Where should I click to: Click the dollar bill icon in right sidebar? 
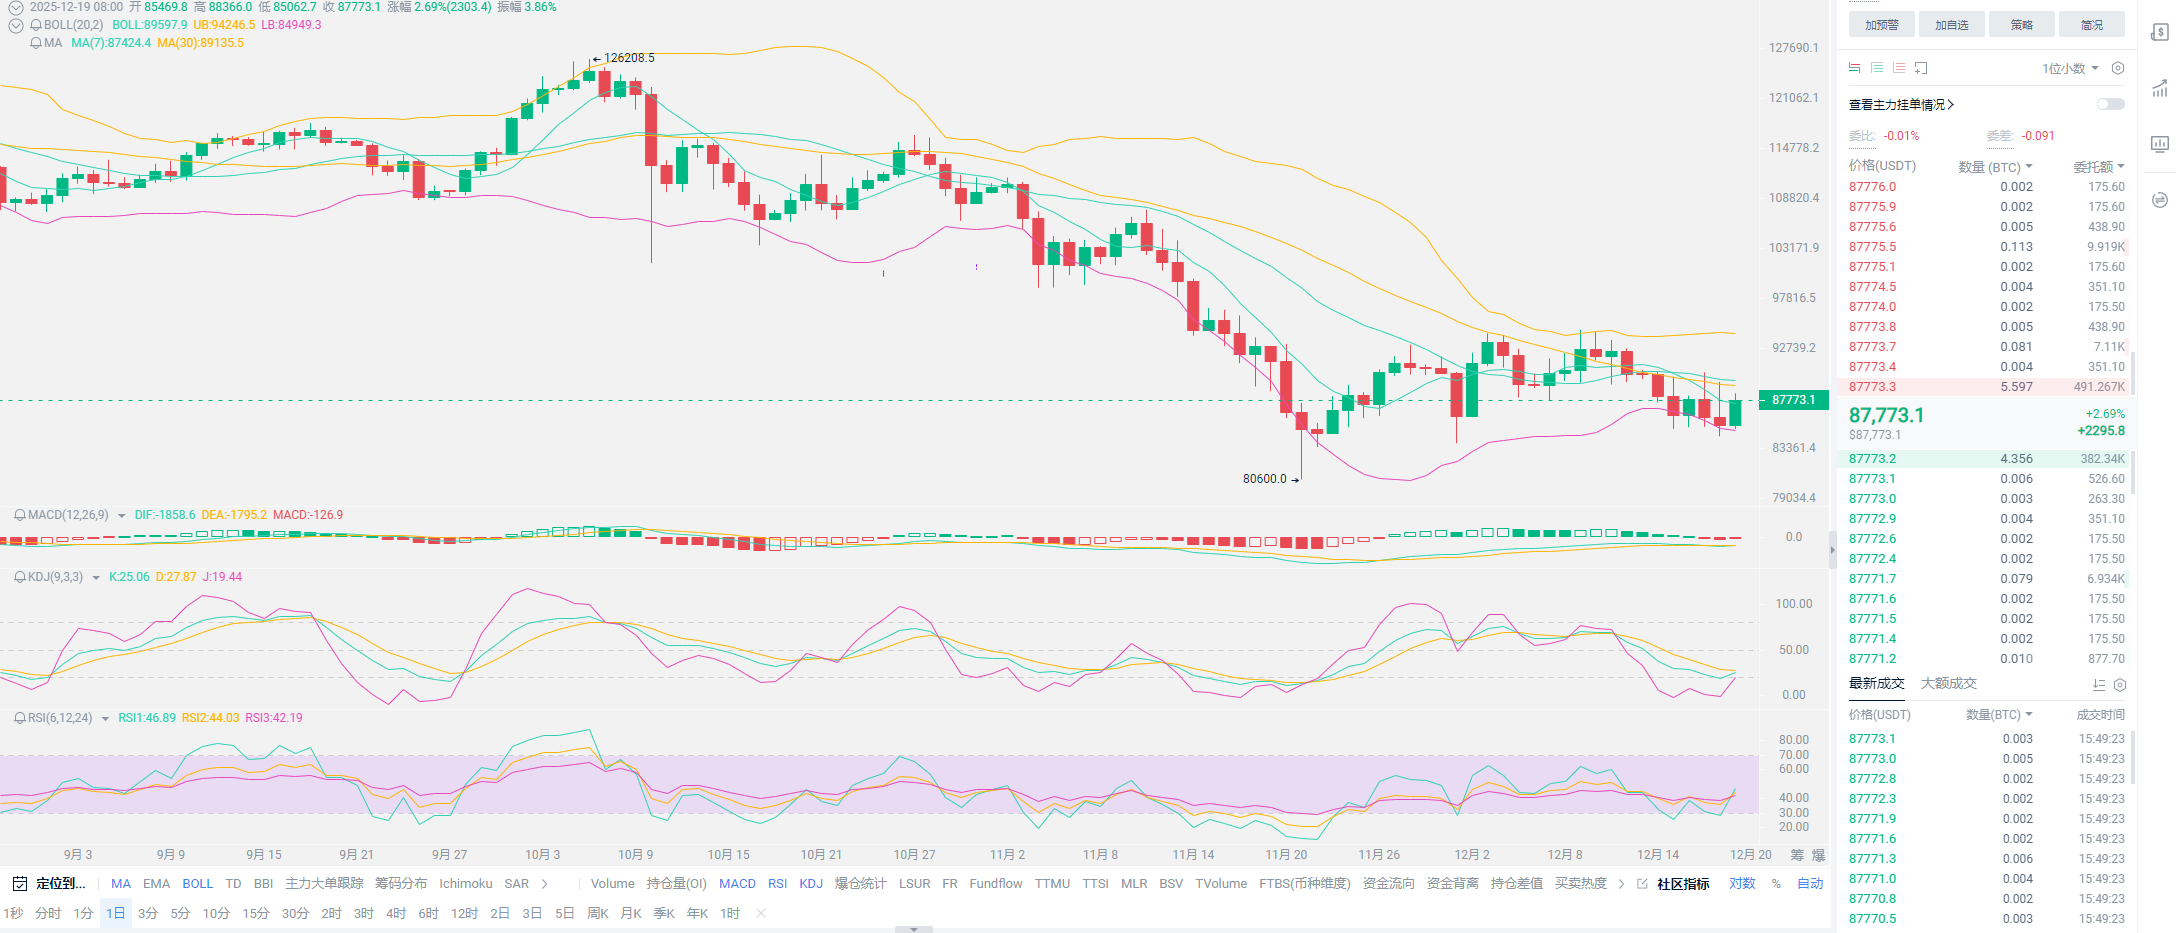tap(2159, 32)
